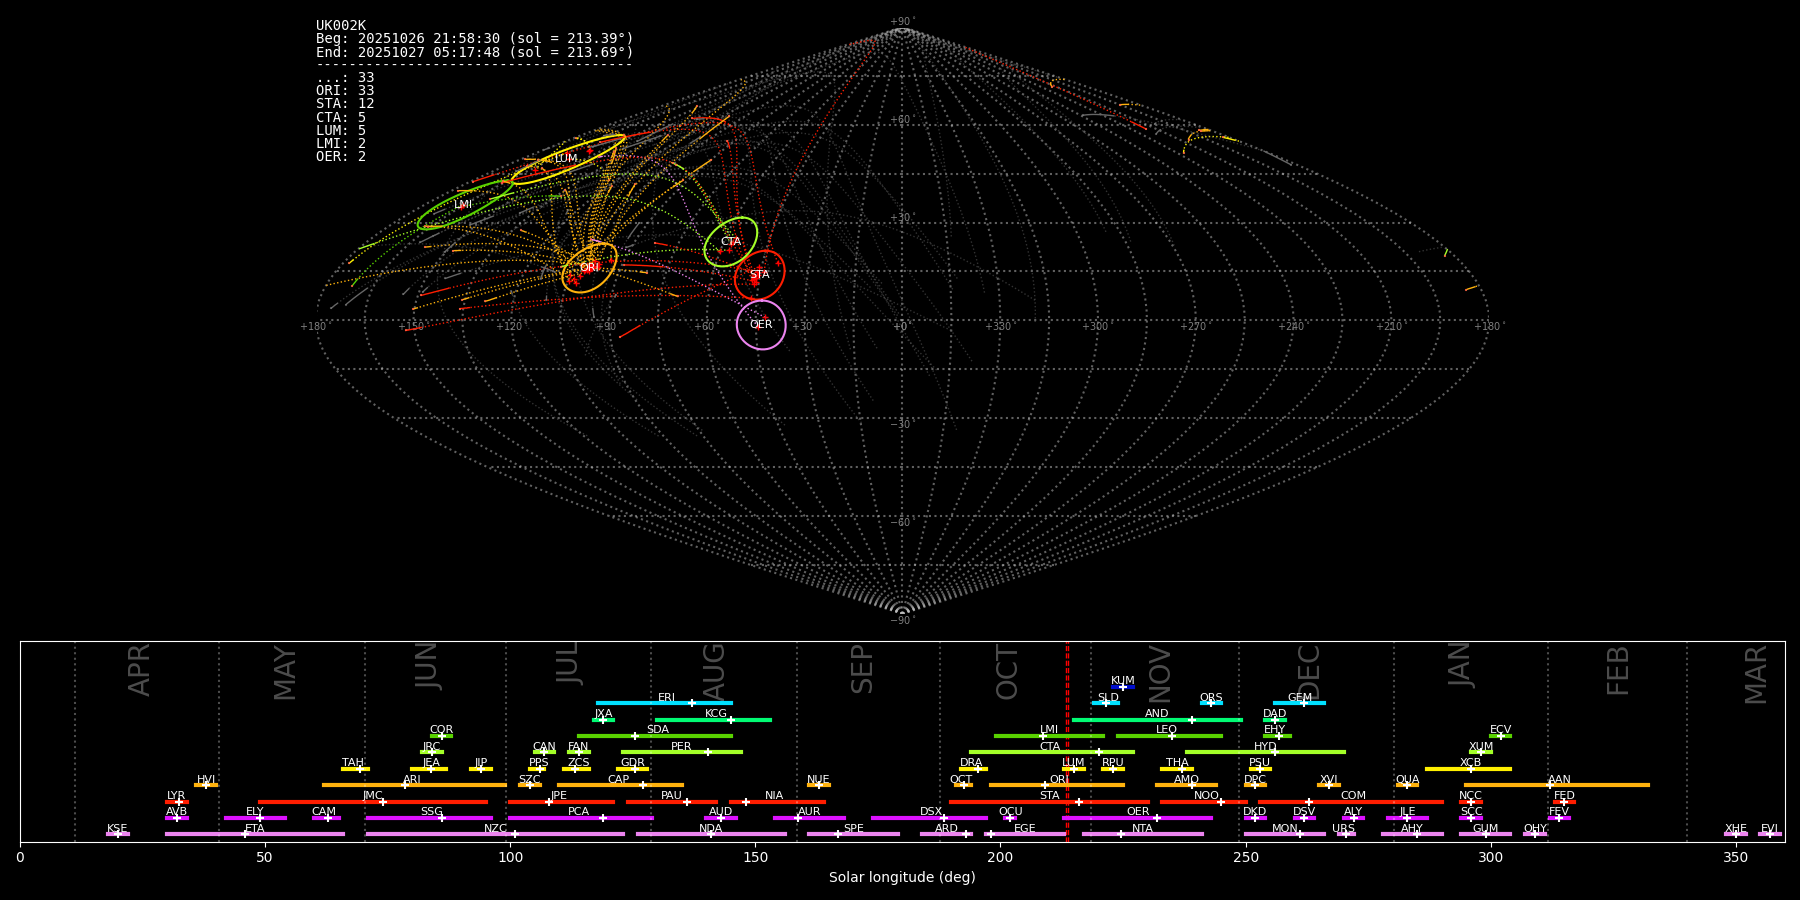Click the yellow LUM radiant ellipse
The height and width of the screenshot is (900, 1800).
coord(567,159)
